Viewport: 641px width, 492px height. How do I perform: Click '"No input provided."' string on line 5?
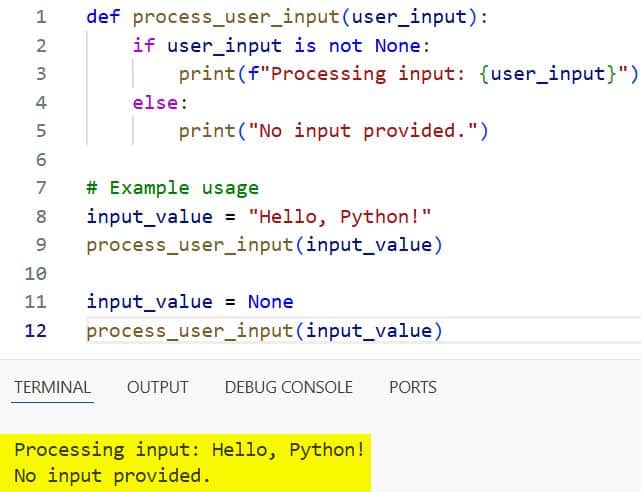pos(363,132)
